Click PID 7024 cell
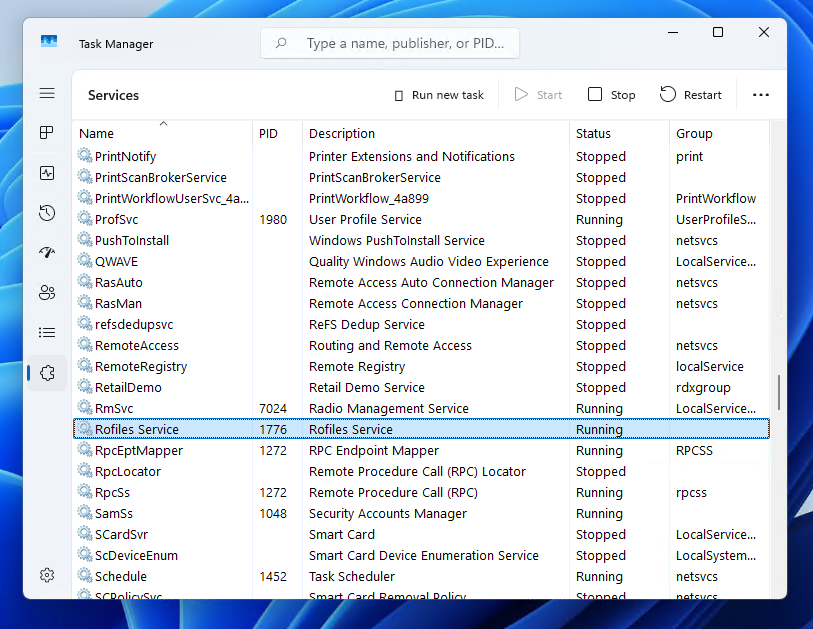Viewport: 813px width, 629px height. click(273, 409)
